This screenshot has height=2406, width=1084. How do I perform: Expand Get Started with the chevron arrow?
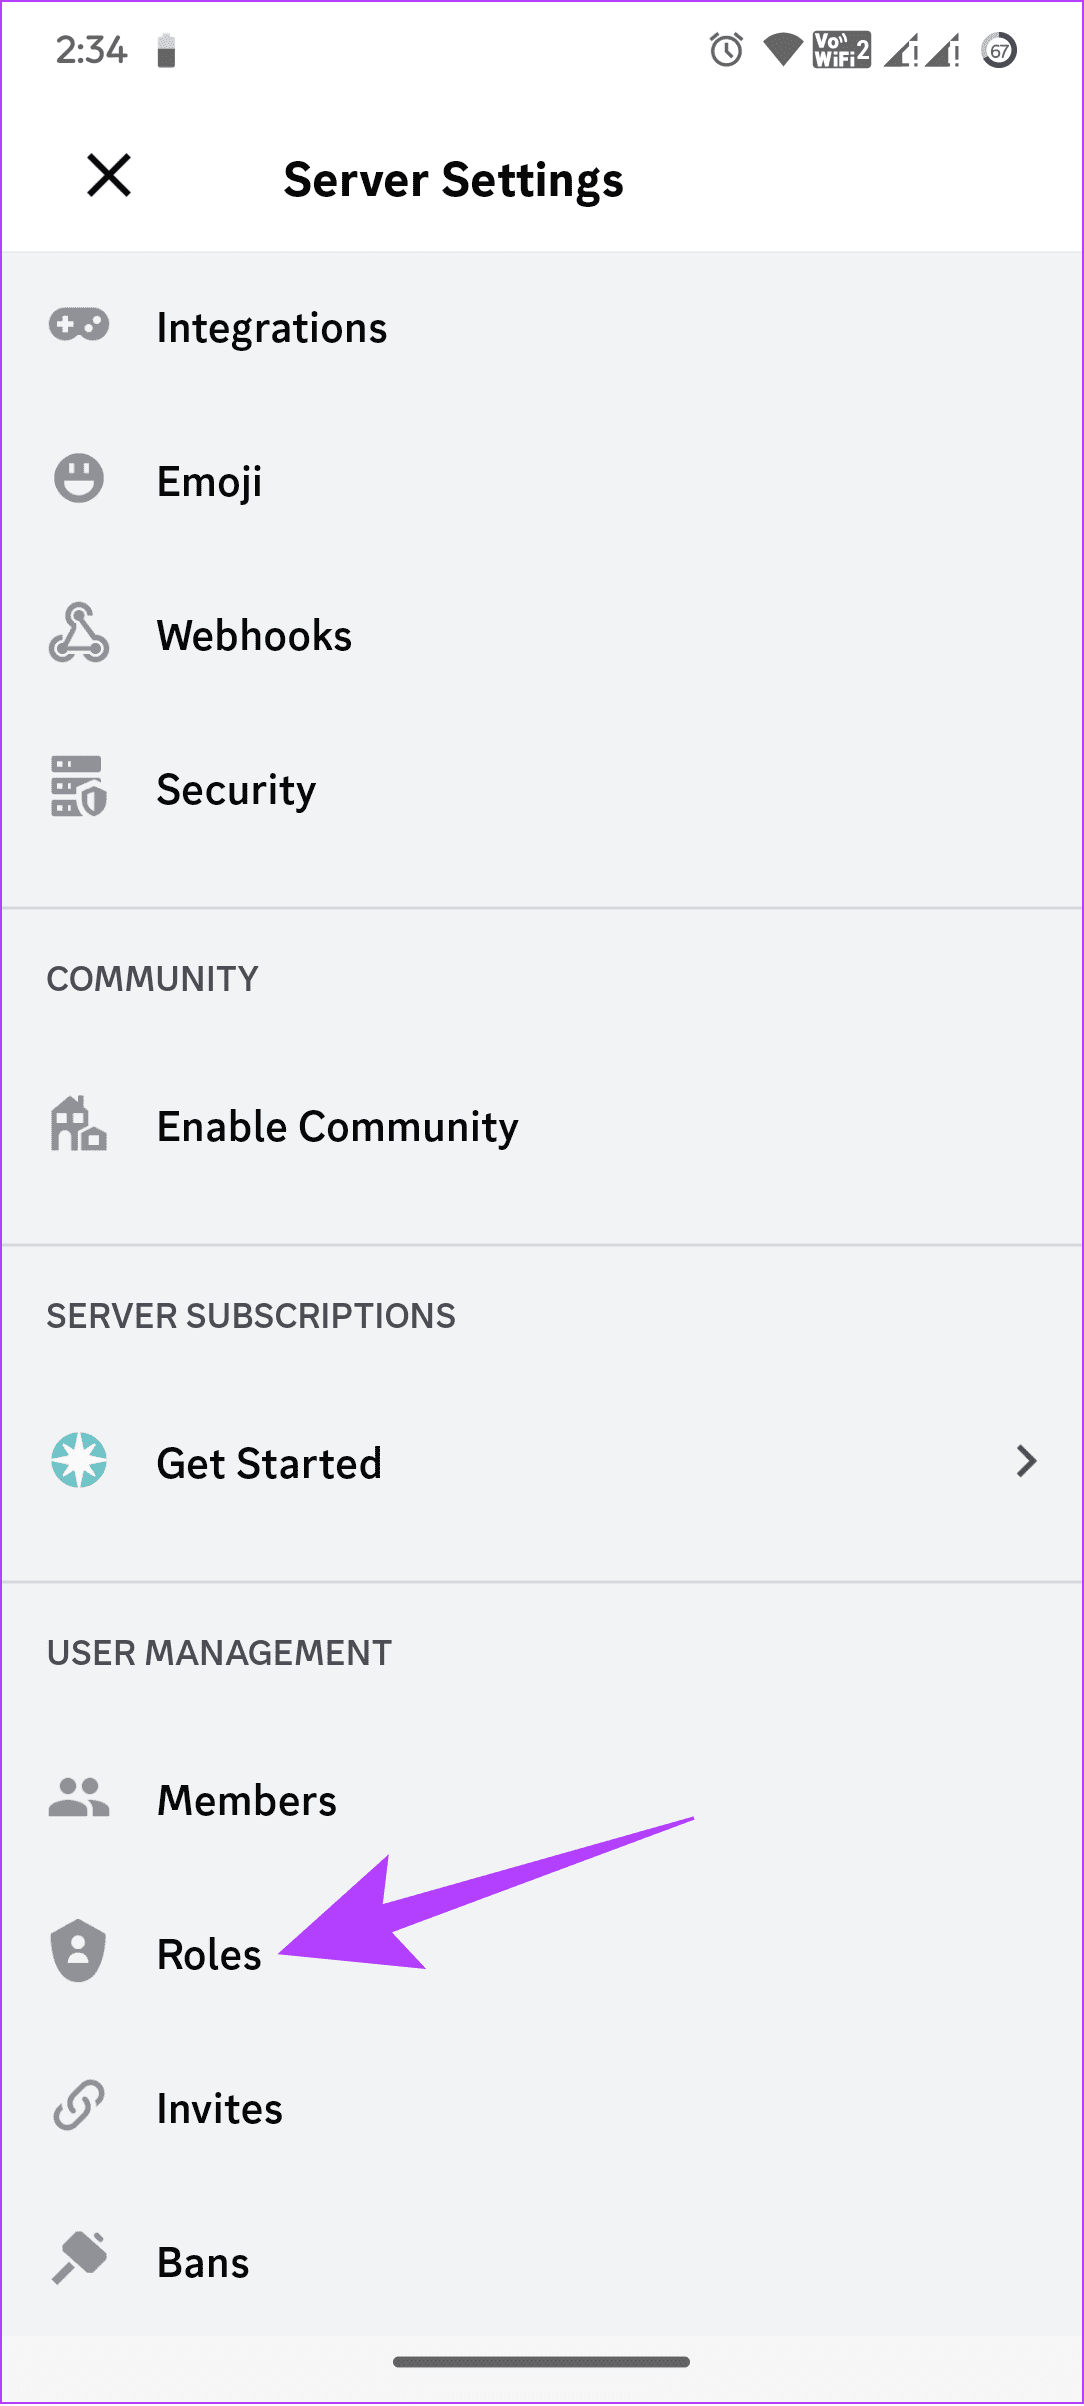click(1027, 1462)
